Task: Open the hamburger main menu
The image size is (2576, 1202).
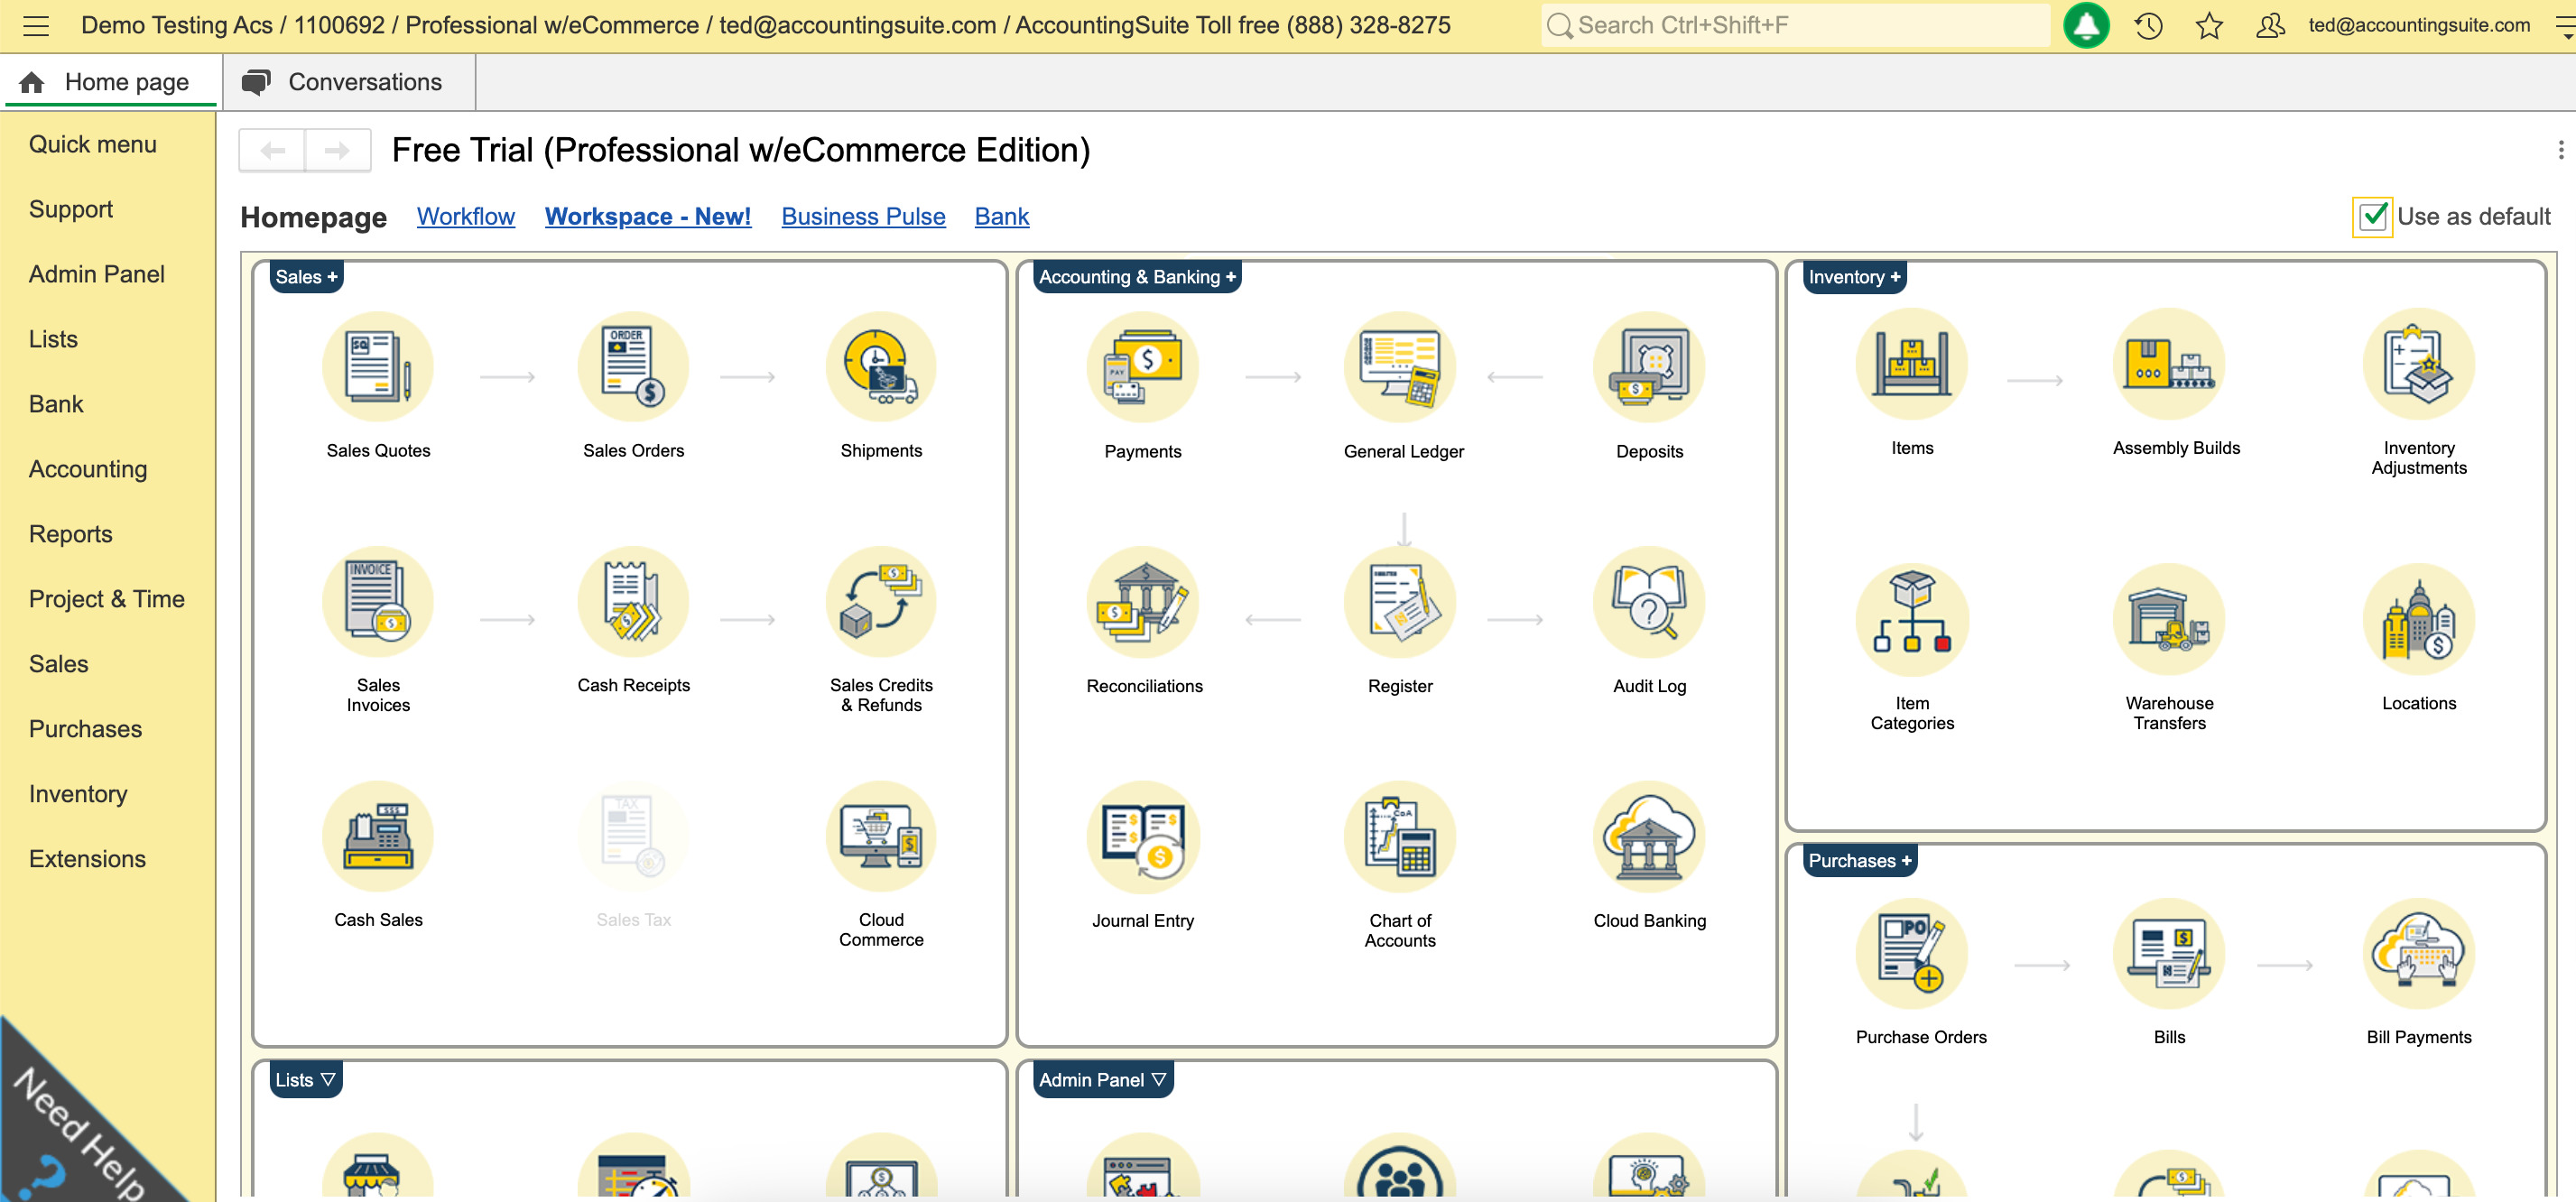Action: click(x=36, y=26)
